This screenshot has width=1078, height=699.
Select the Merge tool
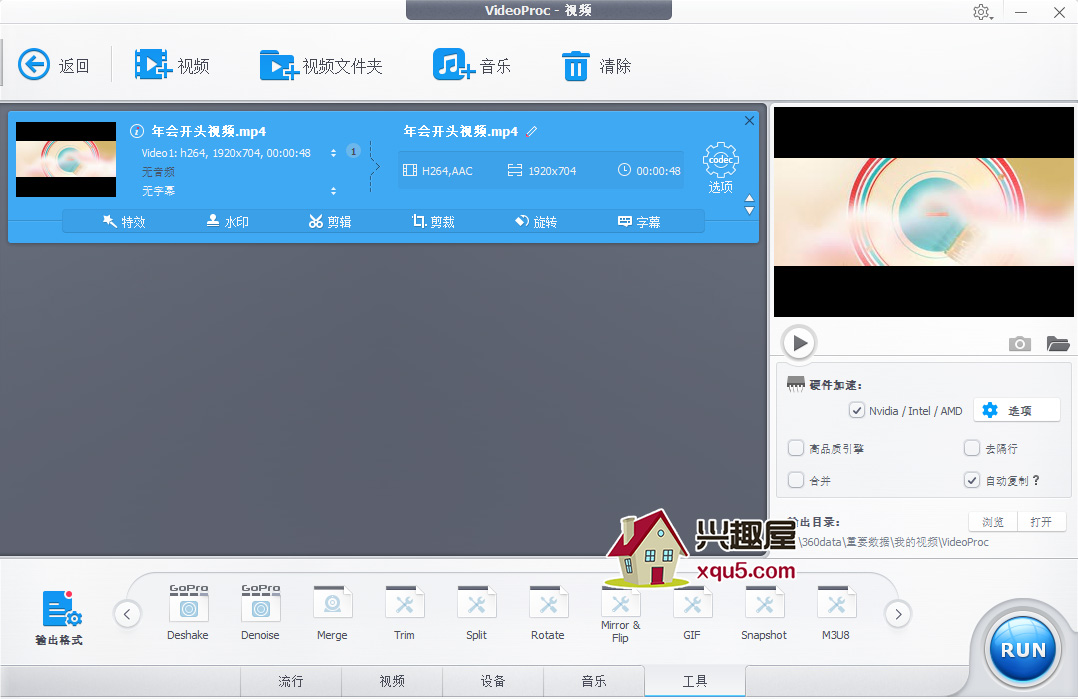point(332,612)
